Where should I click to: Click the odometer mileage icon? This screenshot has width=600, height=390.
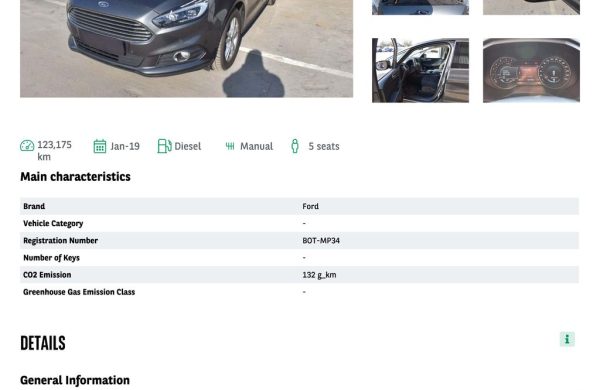27,146
